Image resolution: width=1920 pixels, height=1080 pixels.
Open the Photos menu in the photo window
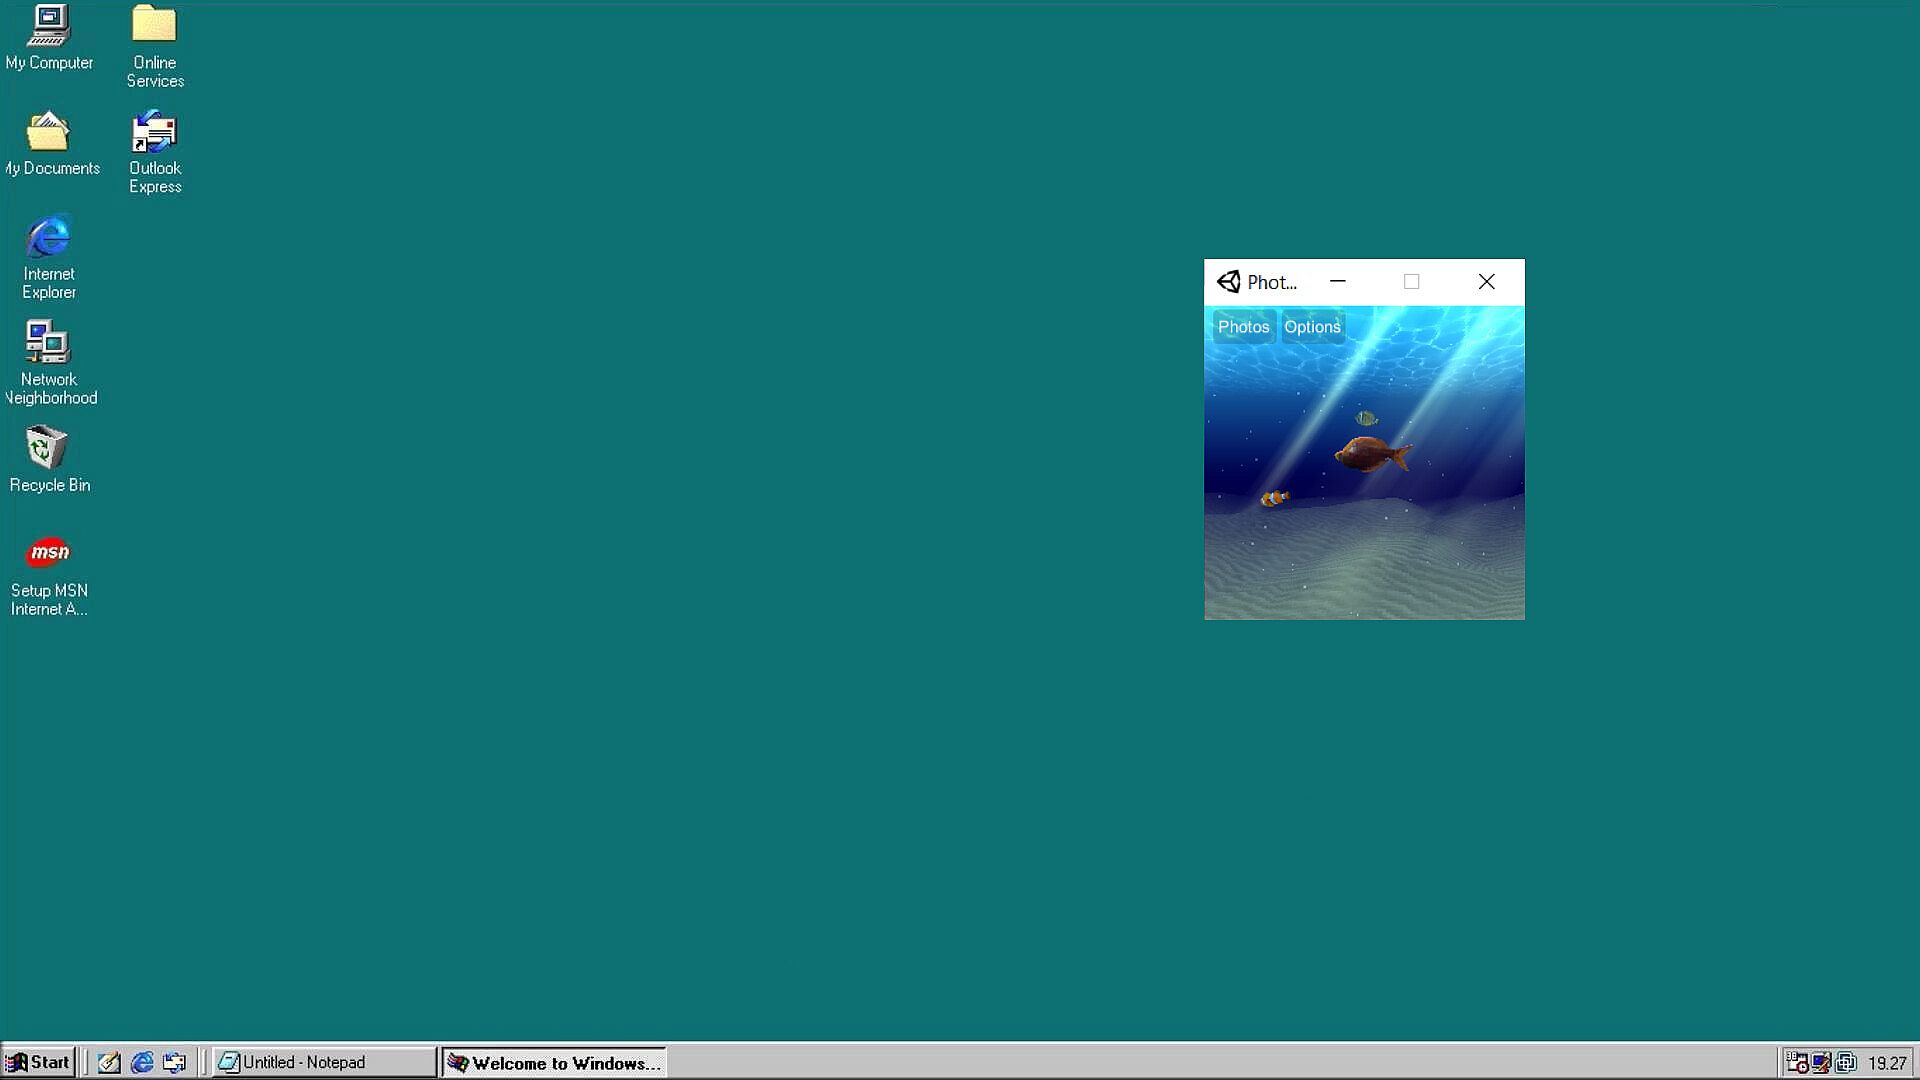tap(1243, 327)
